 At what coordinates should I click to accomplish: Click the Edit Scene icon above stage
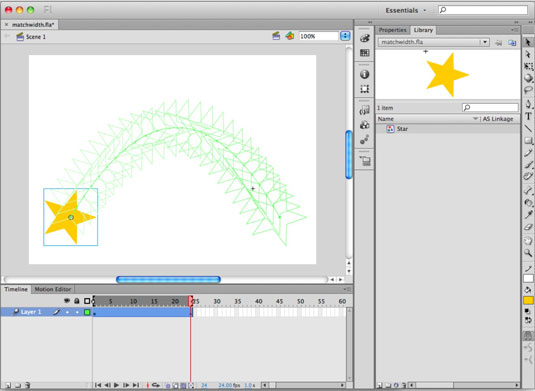pyautogui.click(x=276, y=36)
